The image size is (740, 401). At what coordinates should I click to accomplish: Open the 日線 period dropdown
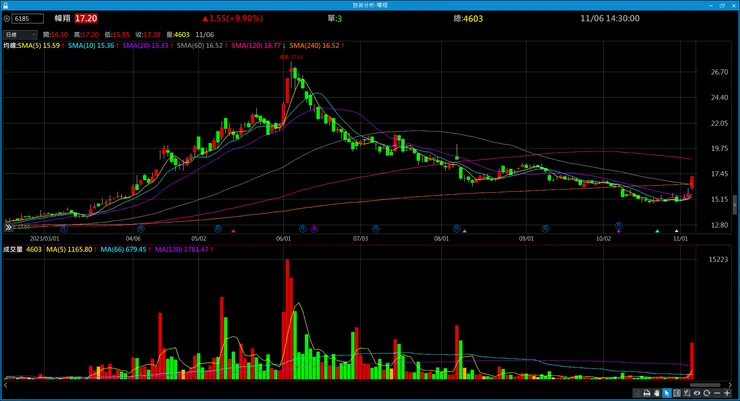tap(20, 35)
